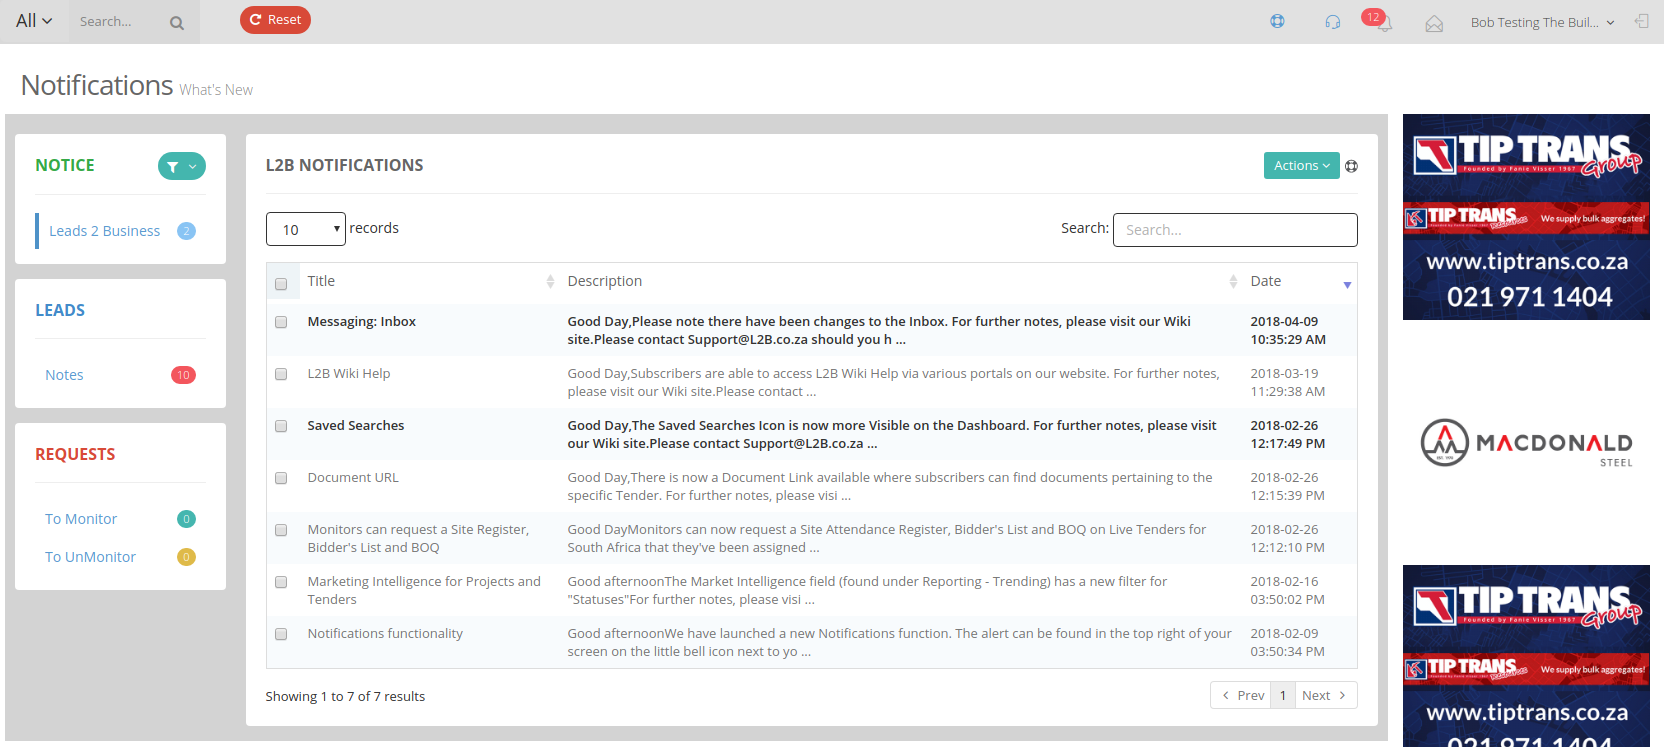The height and width of the screenshot is (747, 1664).
Task: Expand the Bob Testing The Buil... user menu
Action: 1542,22
